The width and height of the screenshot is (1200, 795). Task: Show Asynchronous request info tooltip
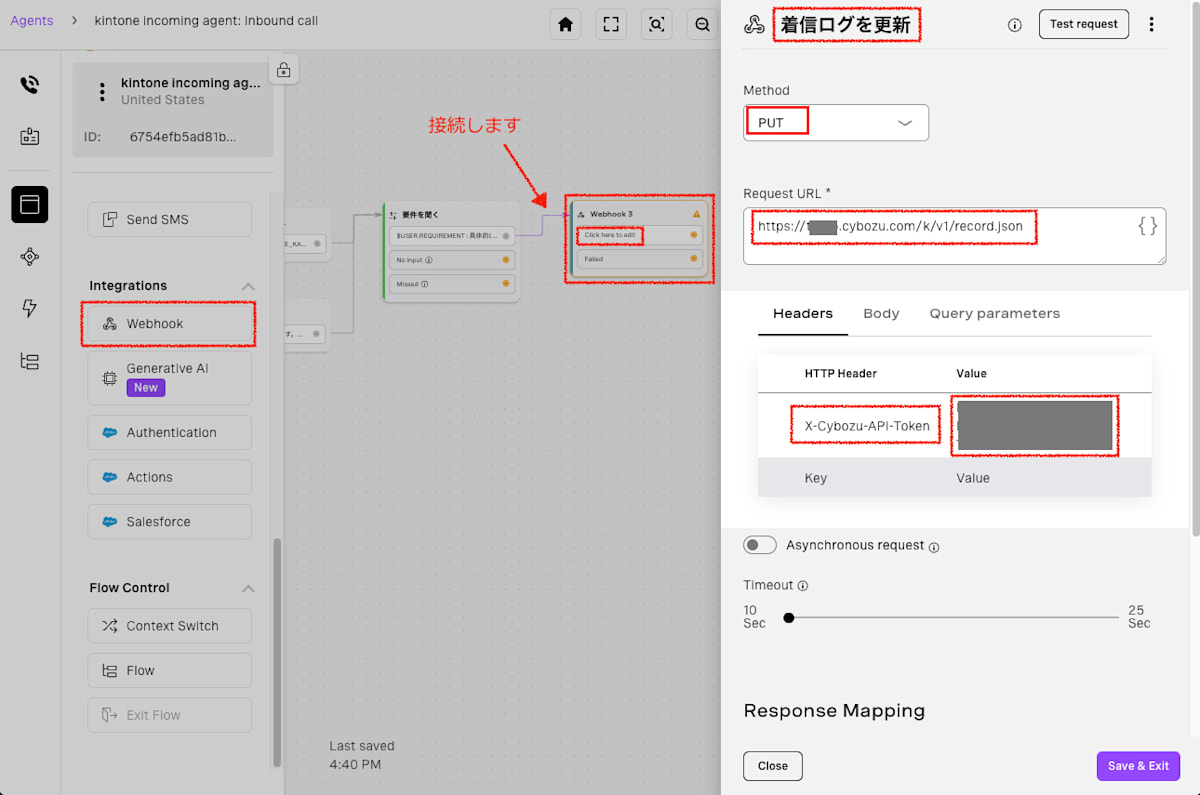(x=934, y=547)
